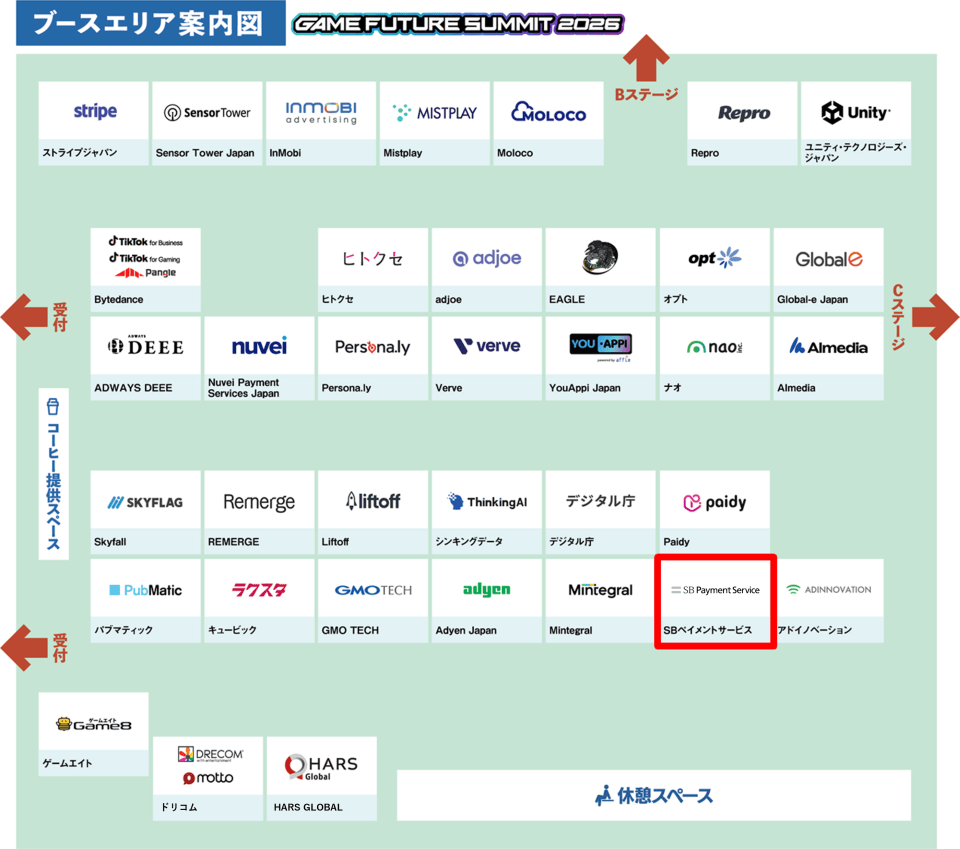Click the Sensor Tower Japan caption
The width and height of the screenshot is (960, 849).
click(205, 153)
